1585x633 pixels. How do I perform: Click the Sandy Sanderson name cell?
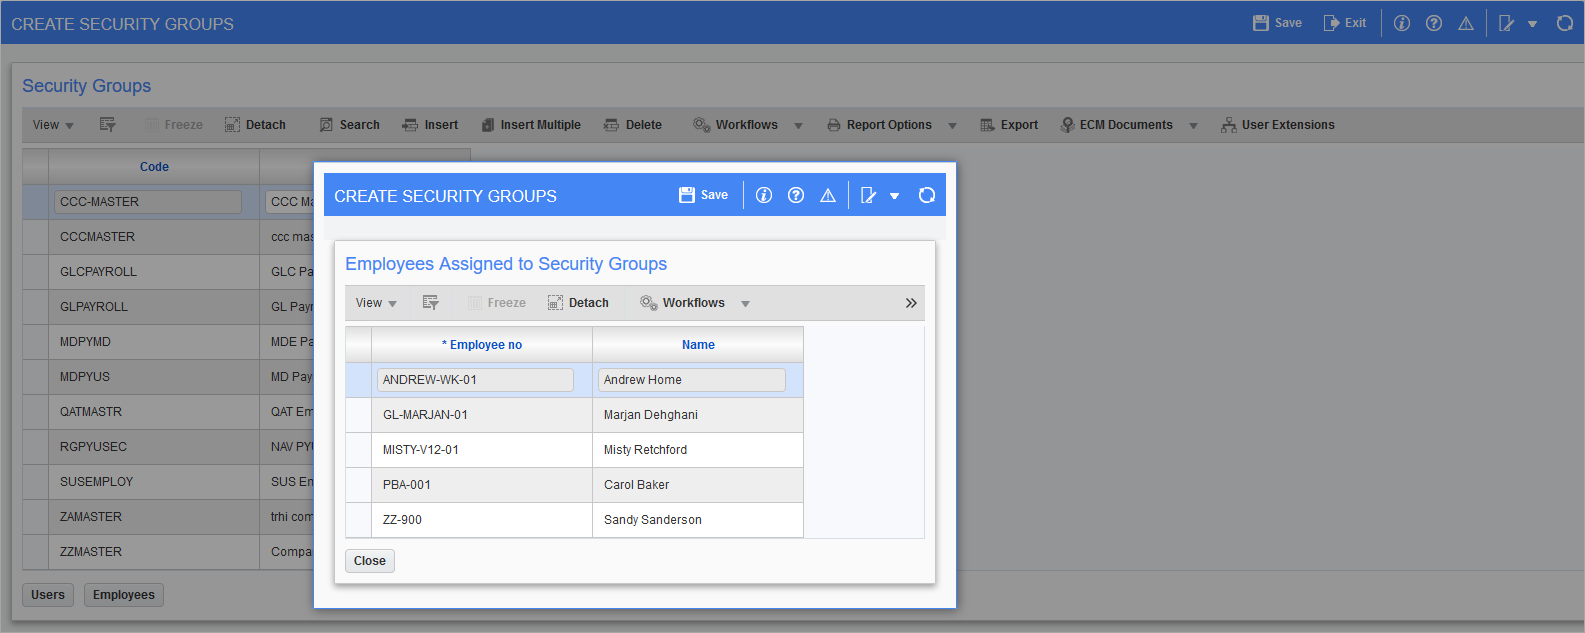point(698,520)
